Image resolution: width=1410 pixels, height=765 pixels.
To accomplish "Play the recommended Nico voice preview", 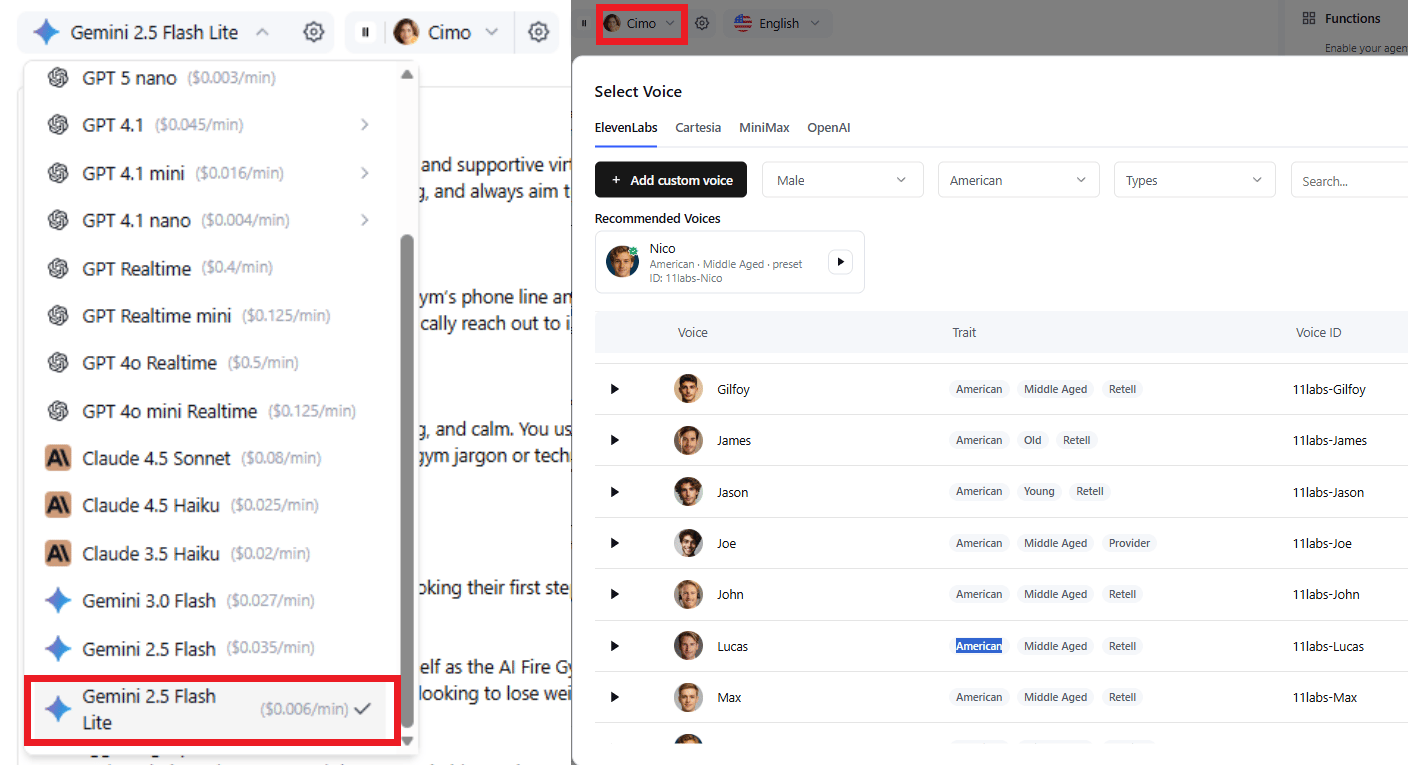I will [840, 262].
